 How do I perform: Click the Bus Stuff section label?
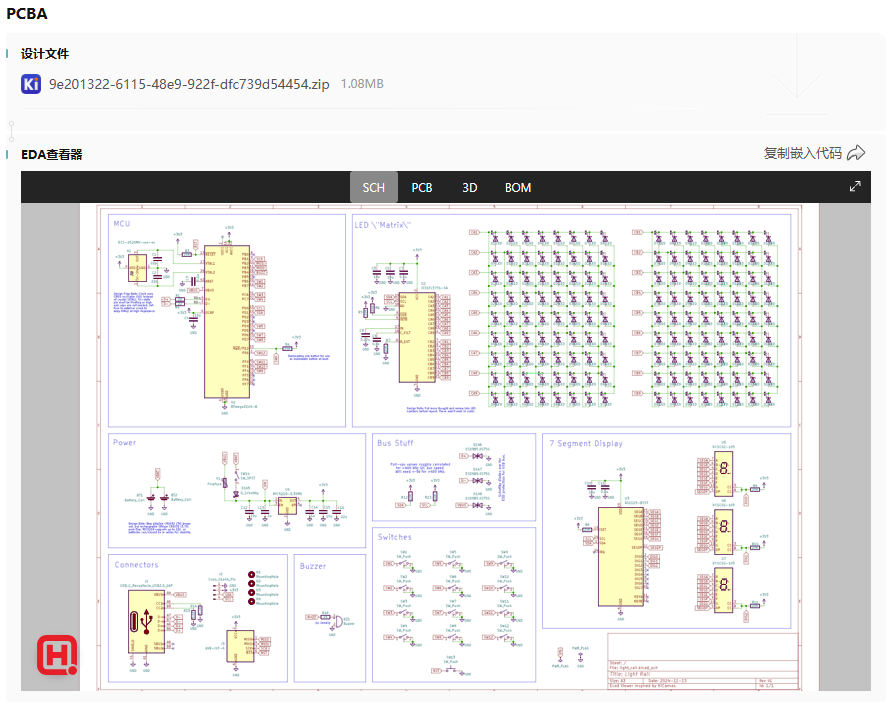395,443
